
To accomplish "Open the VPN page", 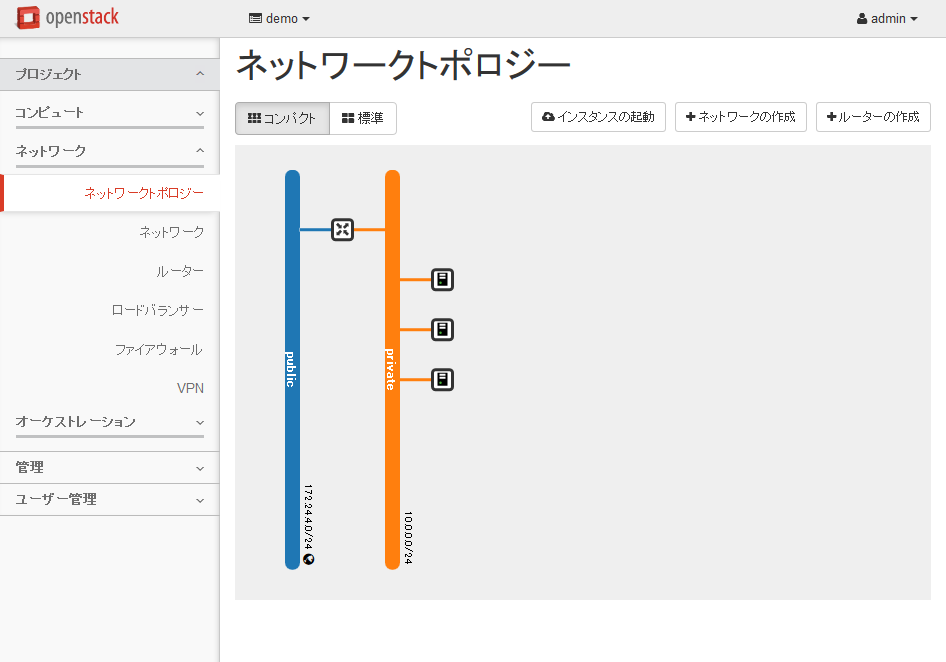I will pos(191,388).
